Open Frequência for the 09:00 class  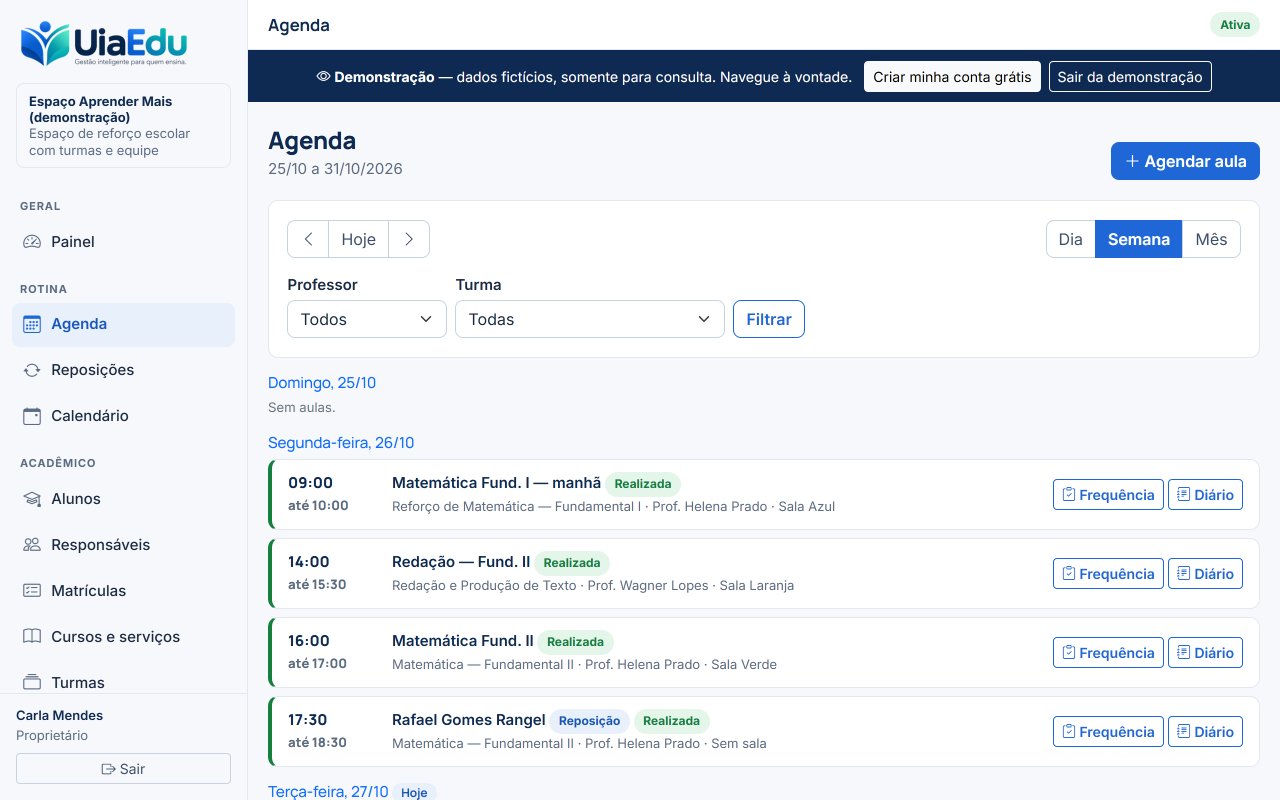click(1108, 495)
